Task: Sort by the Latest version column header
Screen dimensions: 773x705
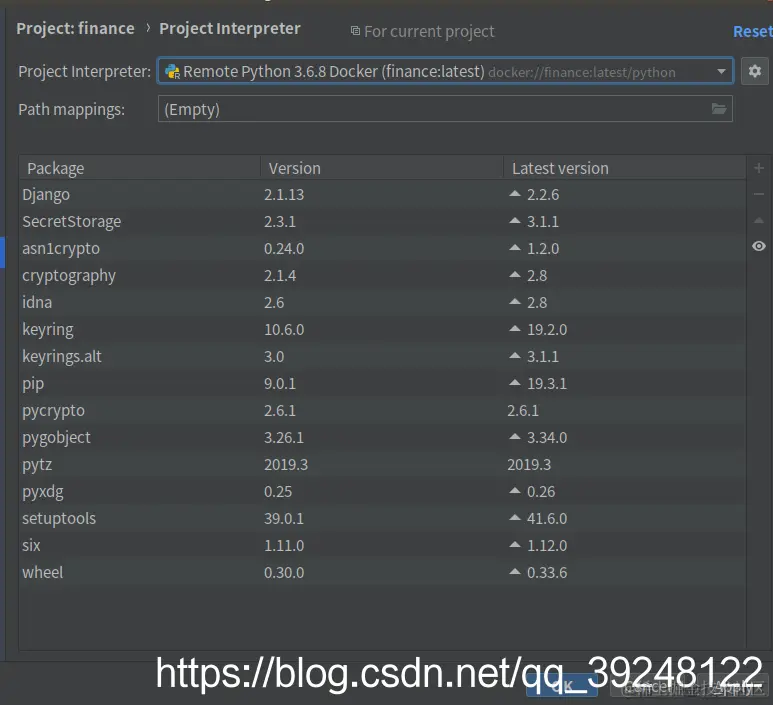Action: click(624, 168)
